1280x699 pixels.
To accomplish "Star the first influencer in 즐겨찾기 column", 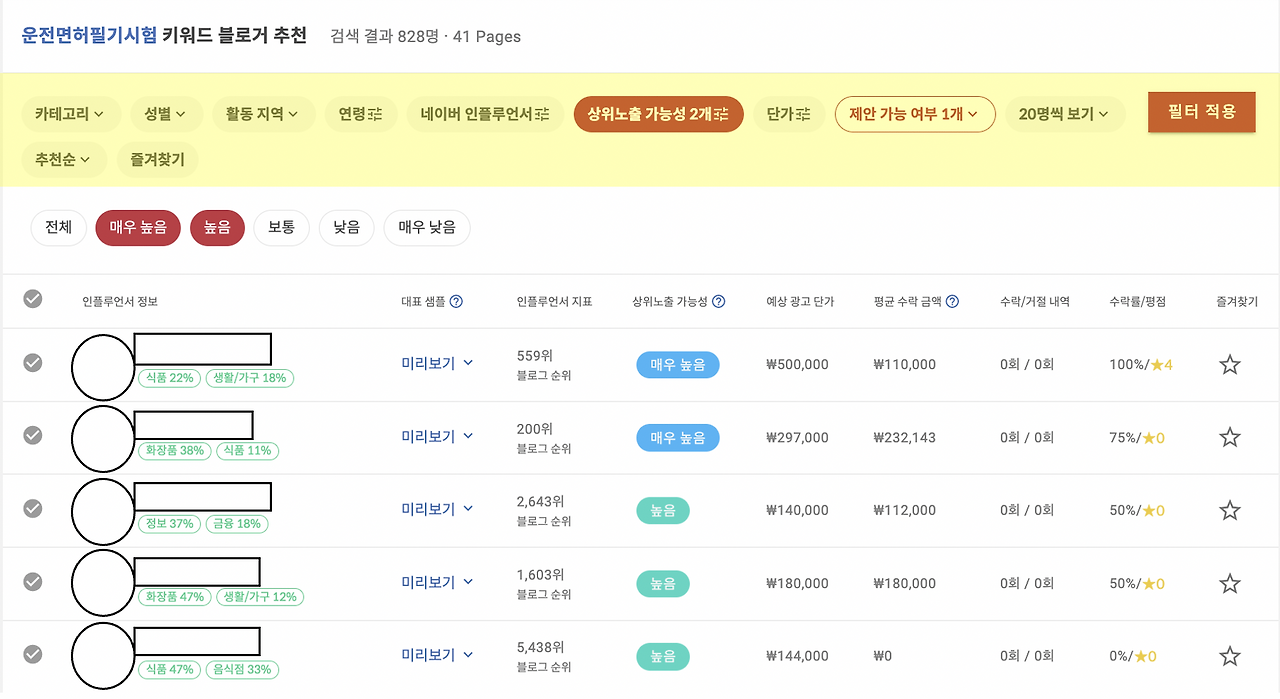I will click(1229, 364).
